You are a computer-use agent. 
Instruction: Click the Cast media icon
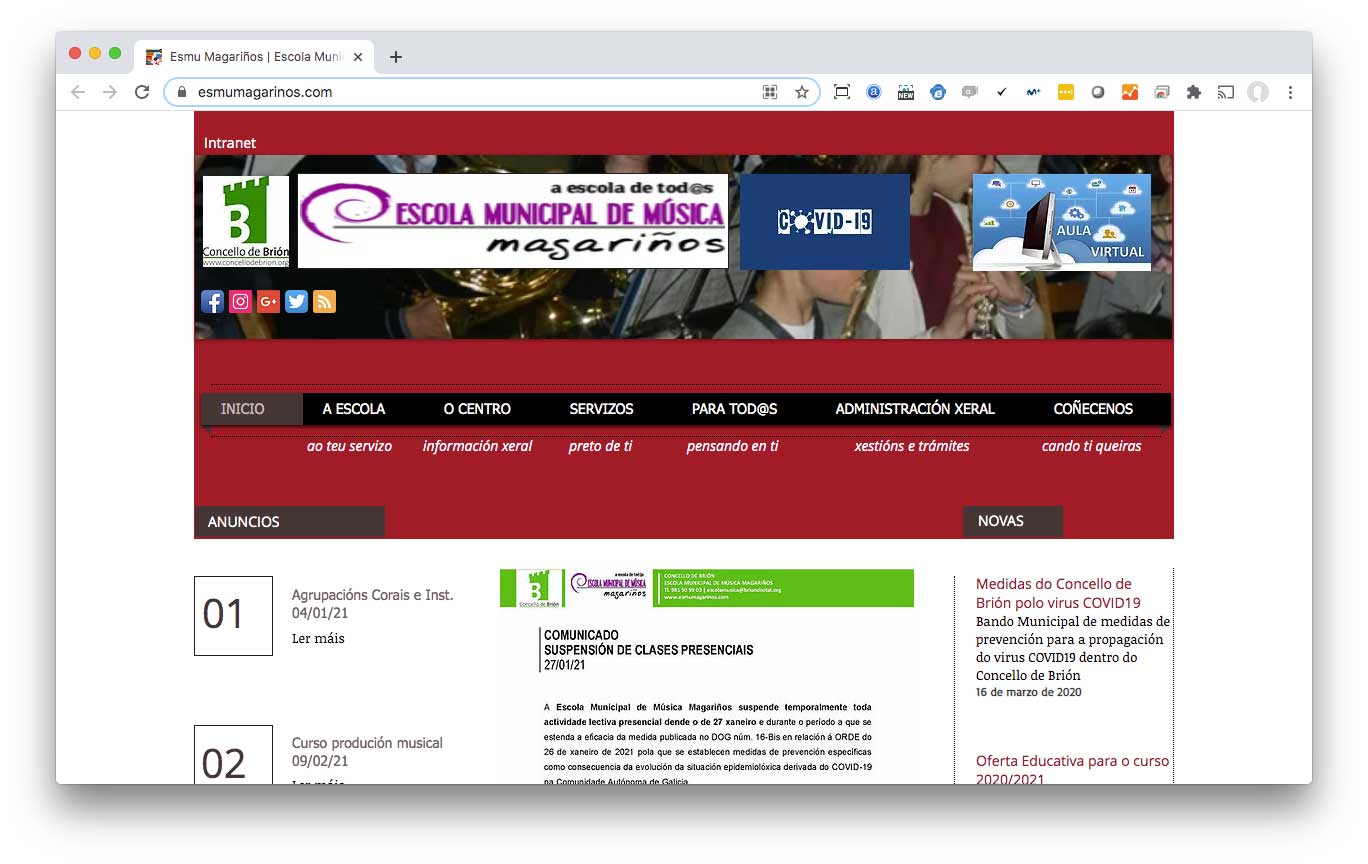(x=1226, y=92)
